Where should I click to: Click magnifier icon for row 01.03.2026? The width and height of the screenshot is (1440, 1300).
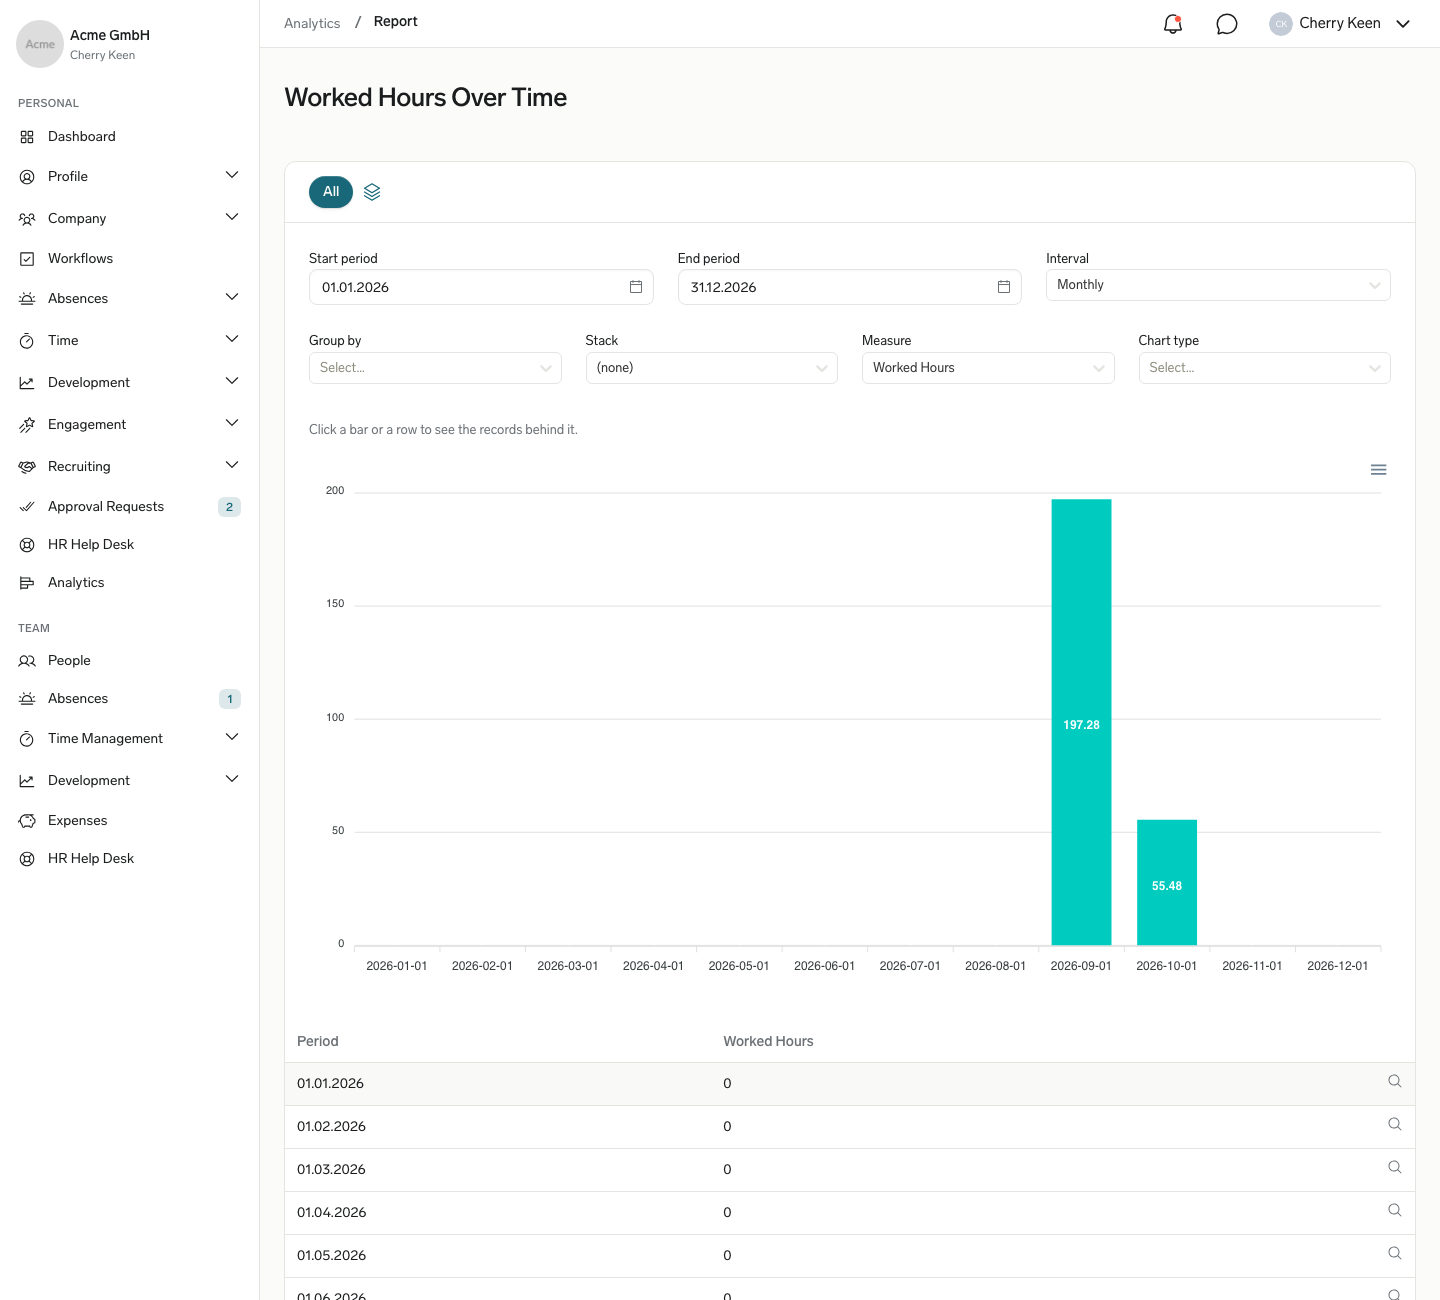[x=1394, y=1167]
